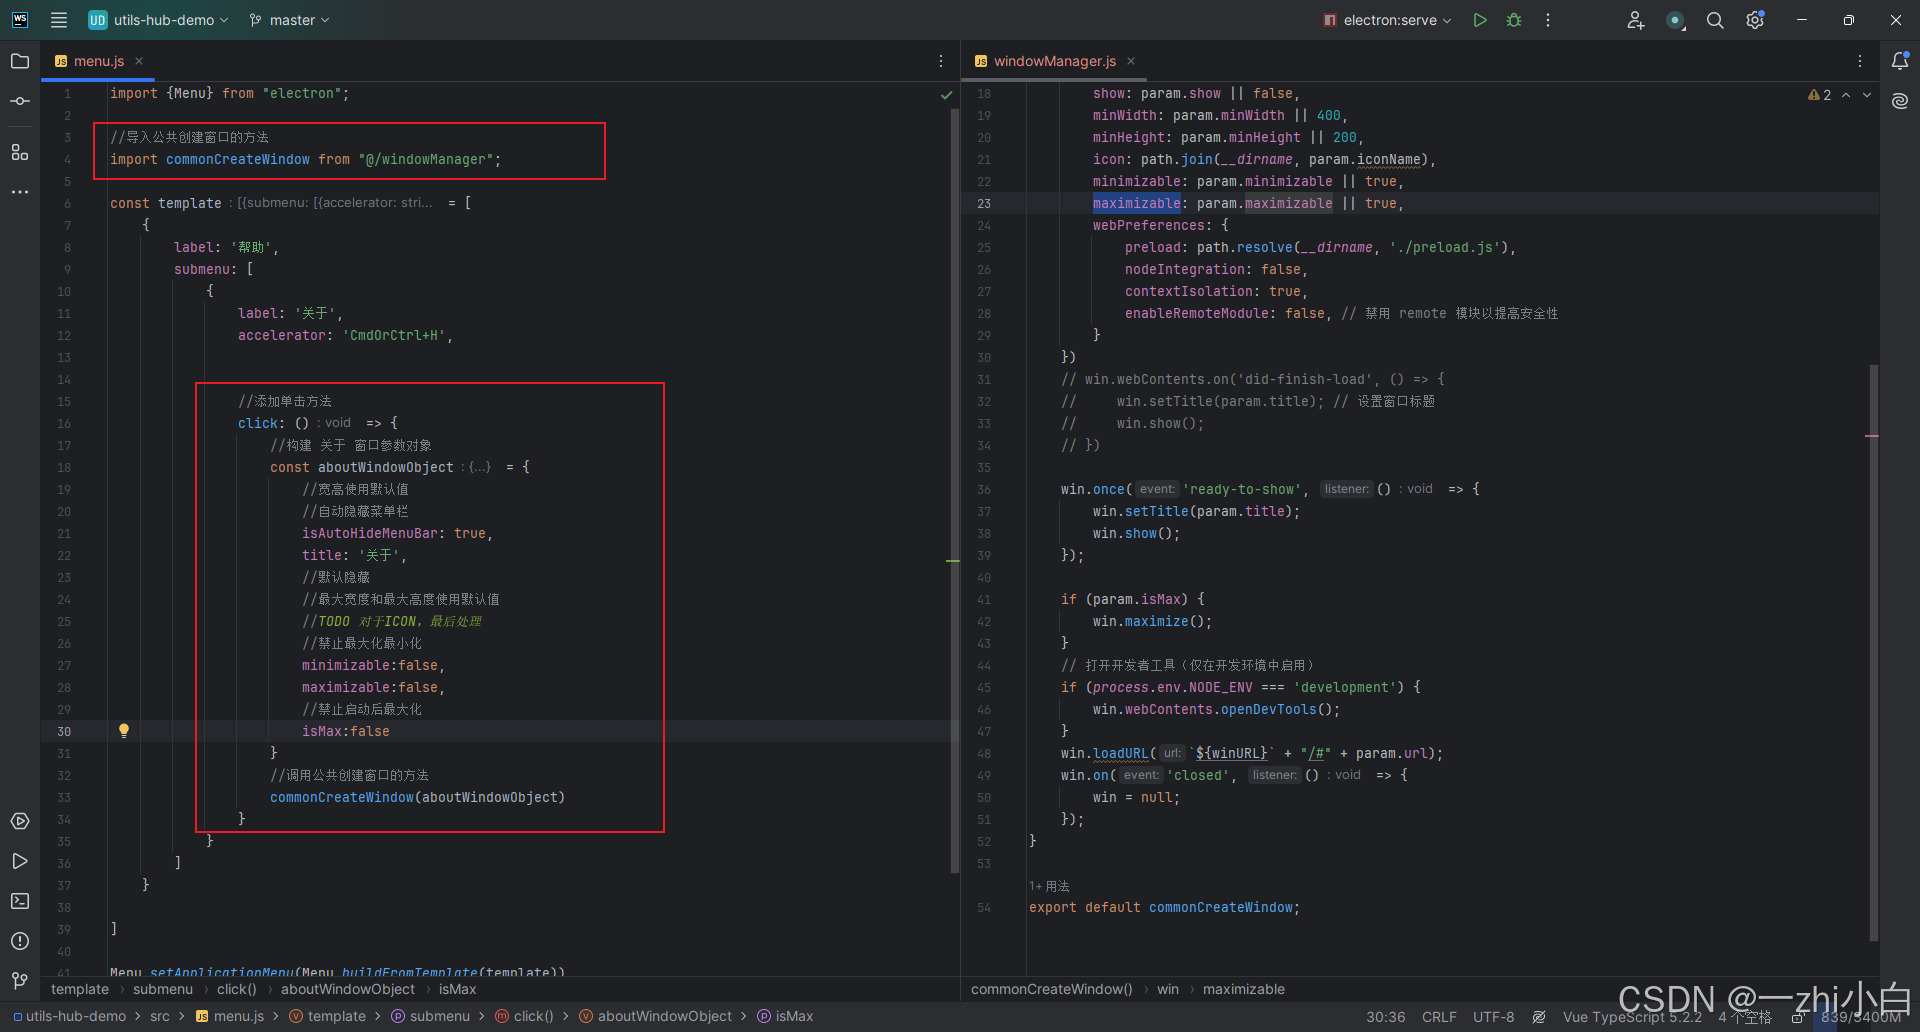
Task: Click the '@/windowManager' import path
Action: [426, 159]
